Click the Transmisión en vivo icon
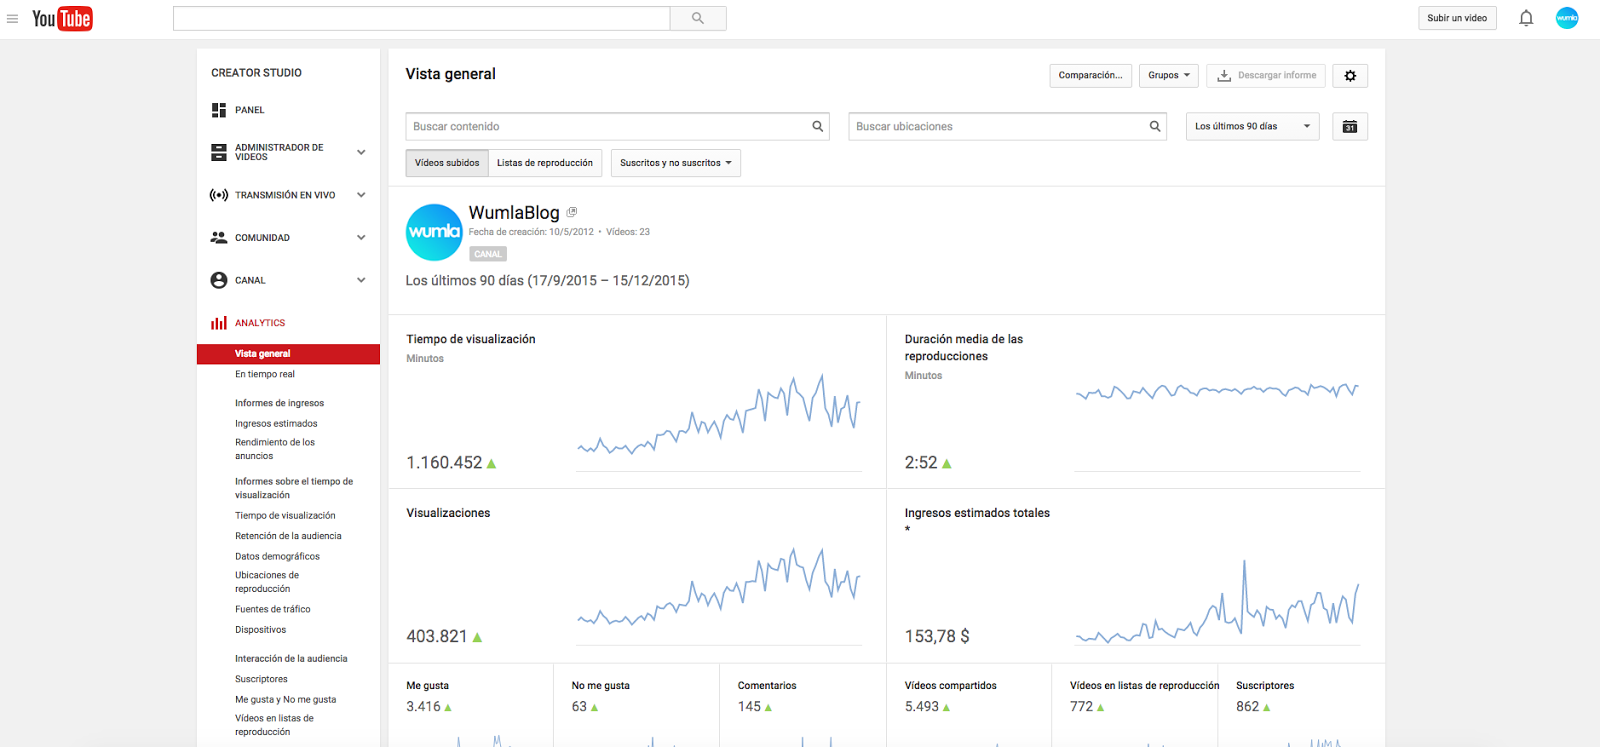Viewport: 1600px width, 747px height. 219,195
